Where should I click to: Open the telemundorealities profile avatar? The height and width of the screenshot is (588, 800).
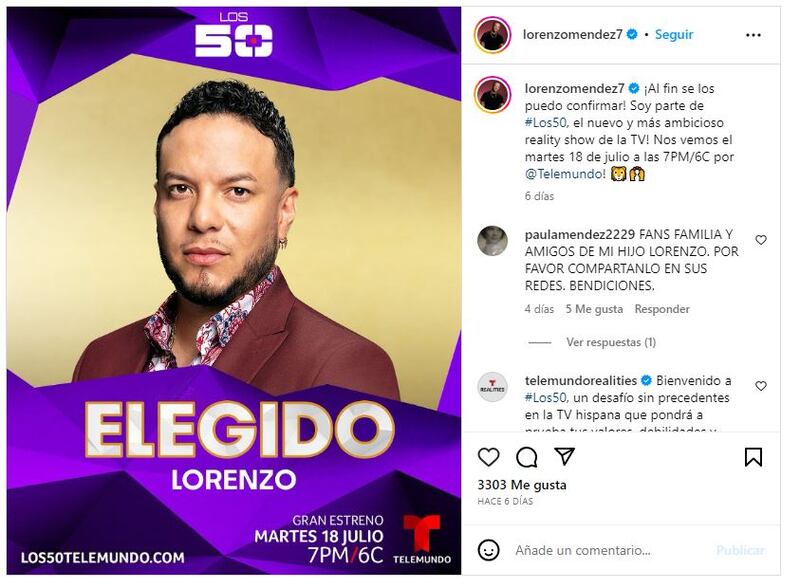click(x=492, y=386)
